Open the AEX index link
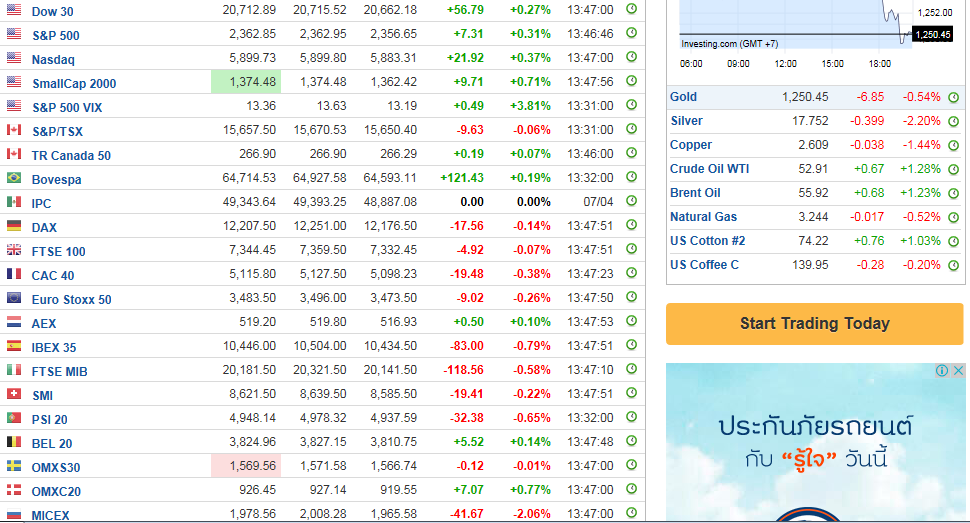This screenshot has width=970, height=523. pos(44,324)
